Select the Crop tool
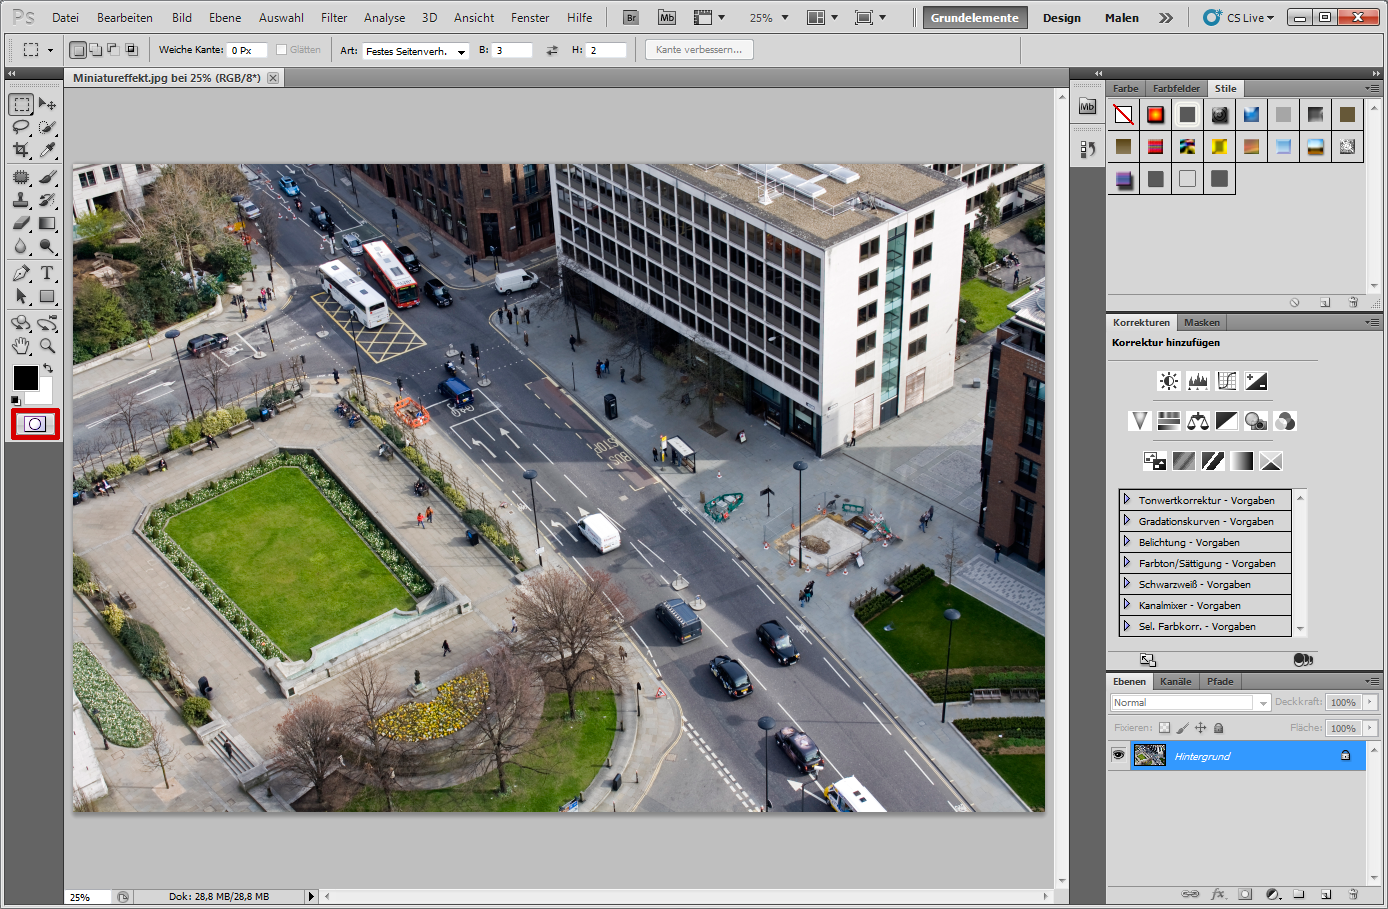The height and width of the screenshot is (909, 1388). pos(21,150)
